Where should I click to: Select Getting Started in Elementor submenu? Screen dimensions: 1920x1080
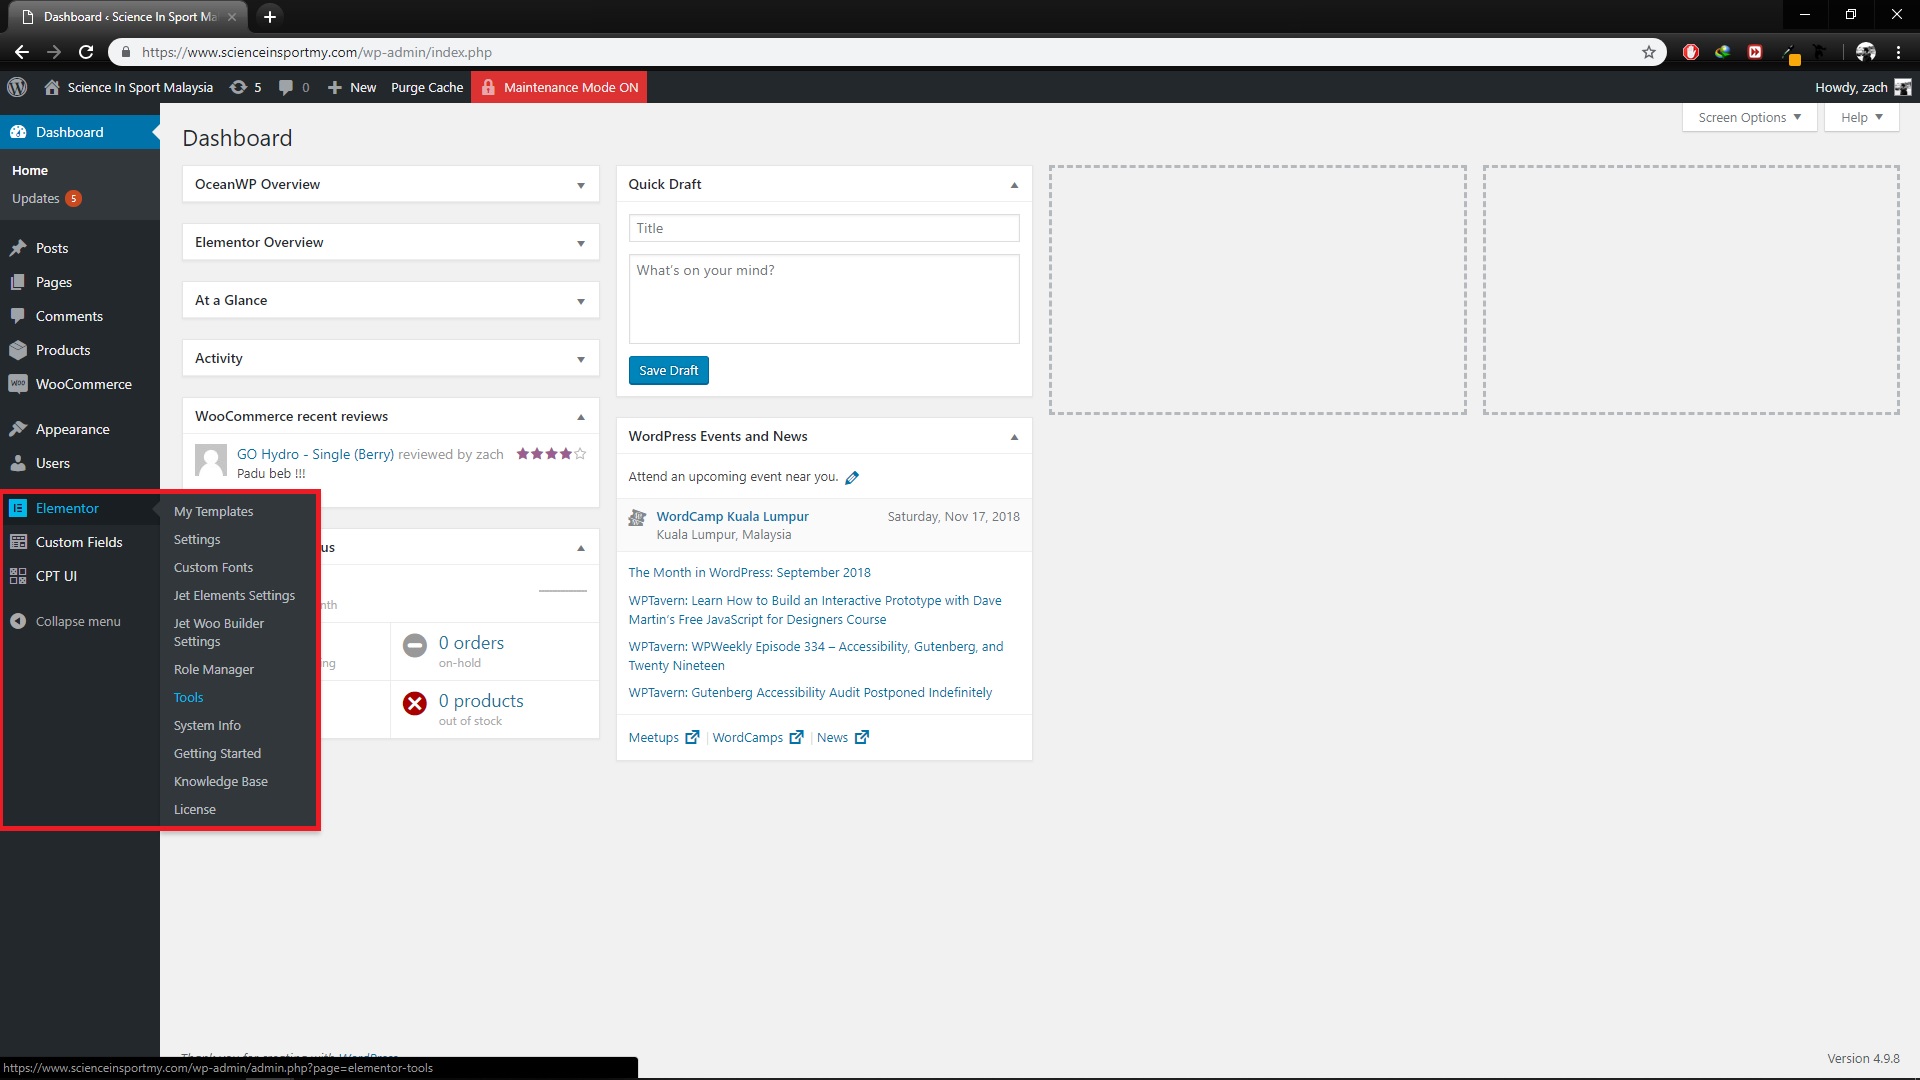pos(217,753)
